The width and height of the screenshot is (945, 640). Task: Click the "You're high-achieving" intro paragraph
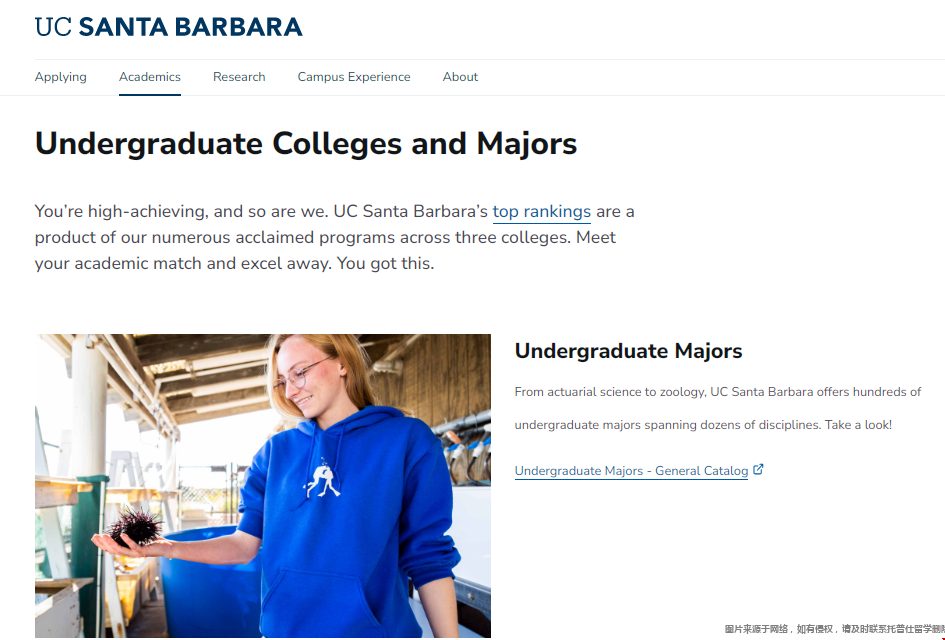(x=335, y=238)
